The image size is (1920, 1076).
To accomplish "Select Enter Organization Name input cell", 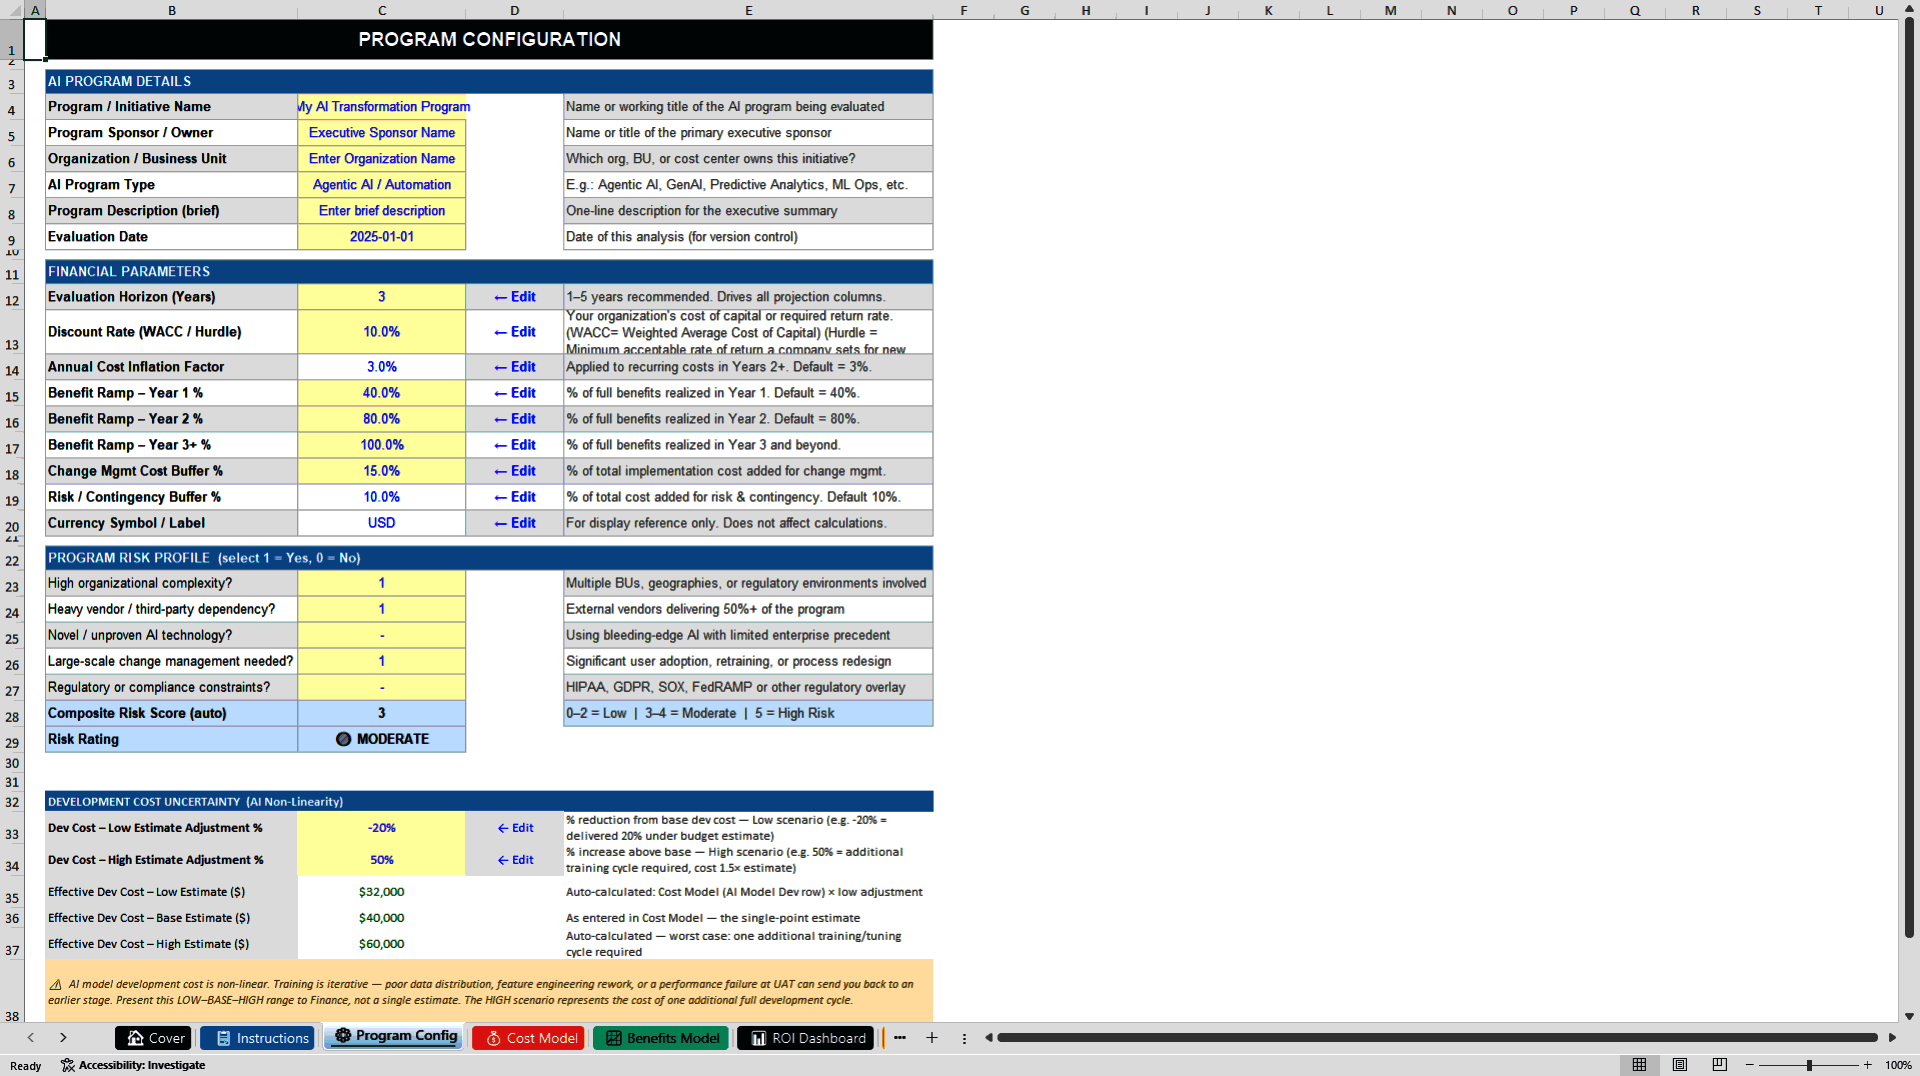I will point(382,159).
